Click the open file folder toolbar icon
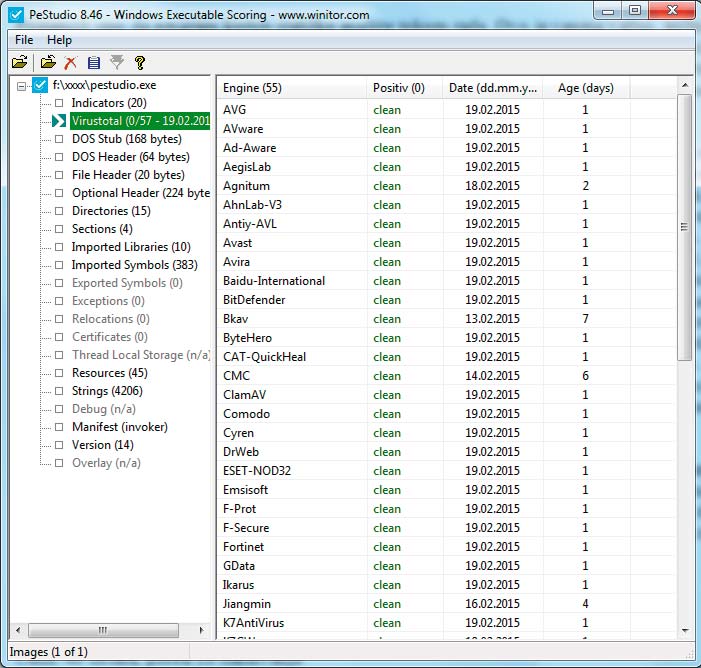The width and height of the screenshot is (701, 668). tap(19, 62)
